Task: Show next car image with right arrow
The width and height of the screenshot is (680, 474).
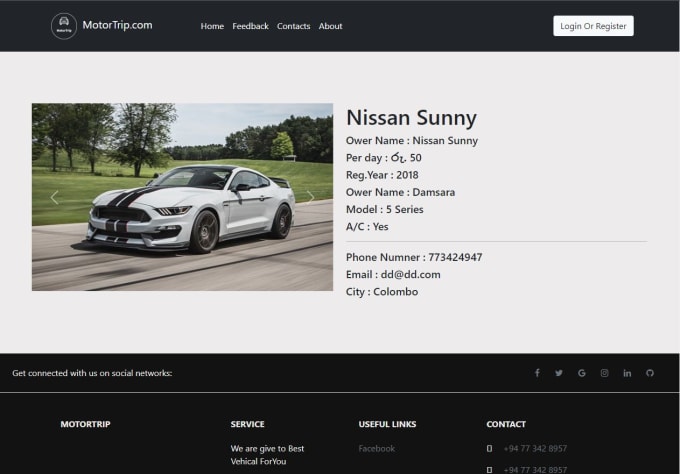Action: pyautogui.click(x=311, y=197)
